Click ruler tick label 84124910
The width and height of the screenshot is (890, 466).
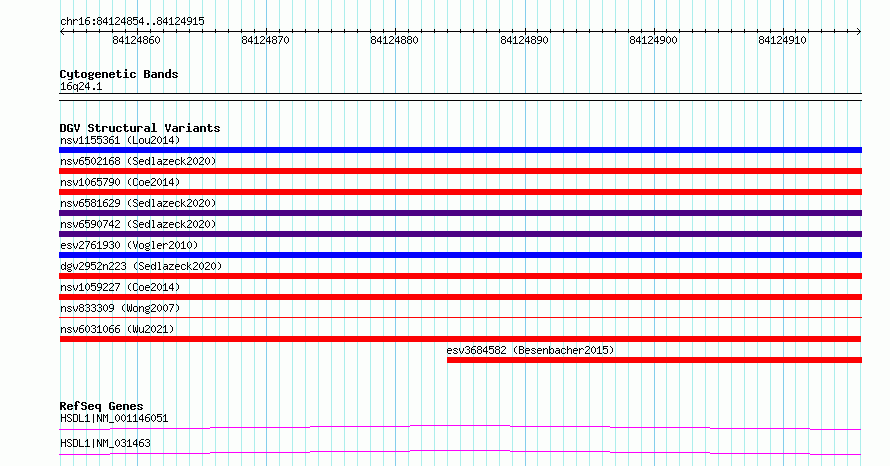pos(782,40)
